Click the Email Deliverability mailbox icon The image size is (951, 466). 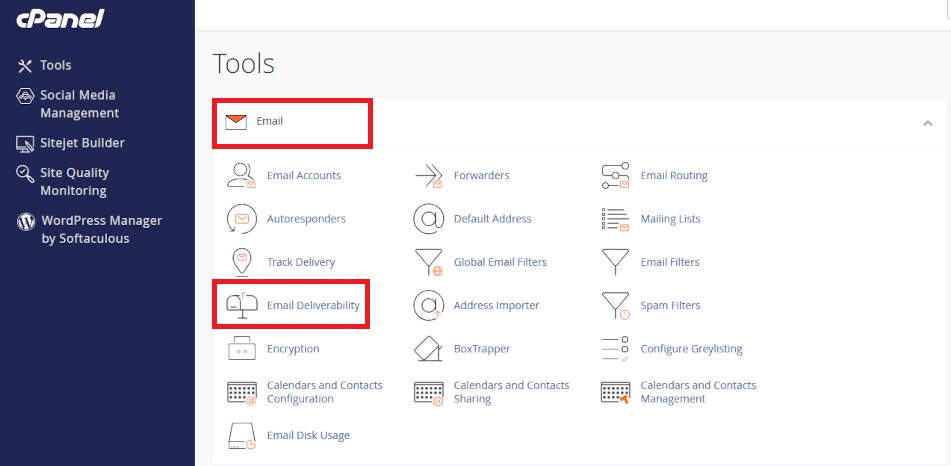(241, 305)
